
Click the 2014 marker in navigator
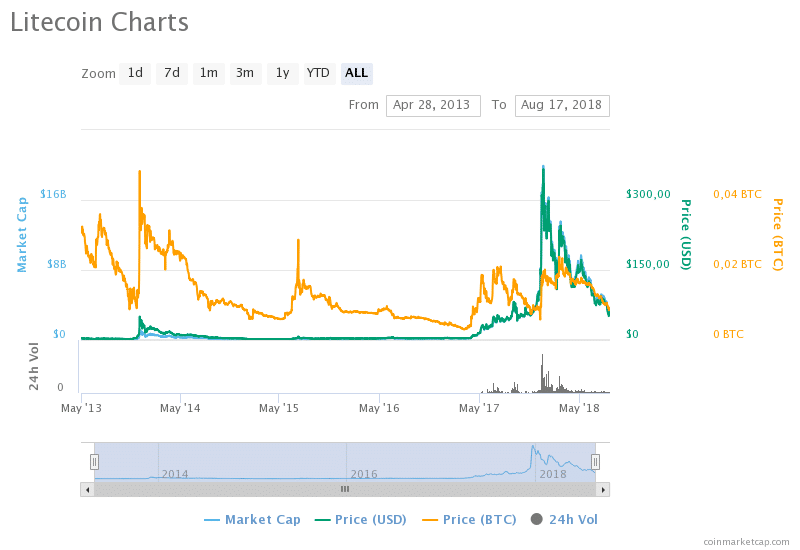[x=175, y=474]
